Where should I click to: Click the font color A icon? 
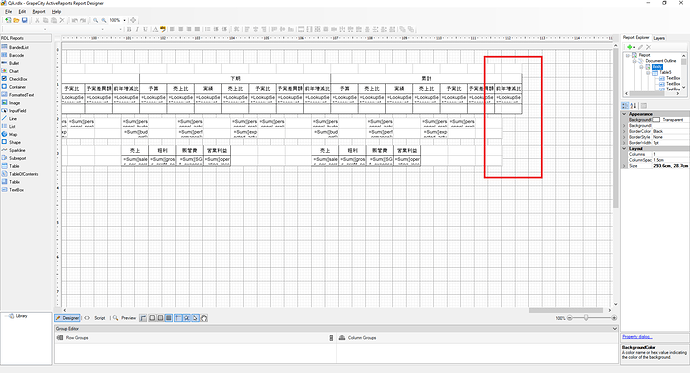[155, 29]
